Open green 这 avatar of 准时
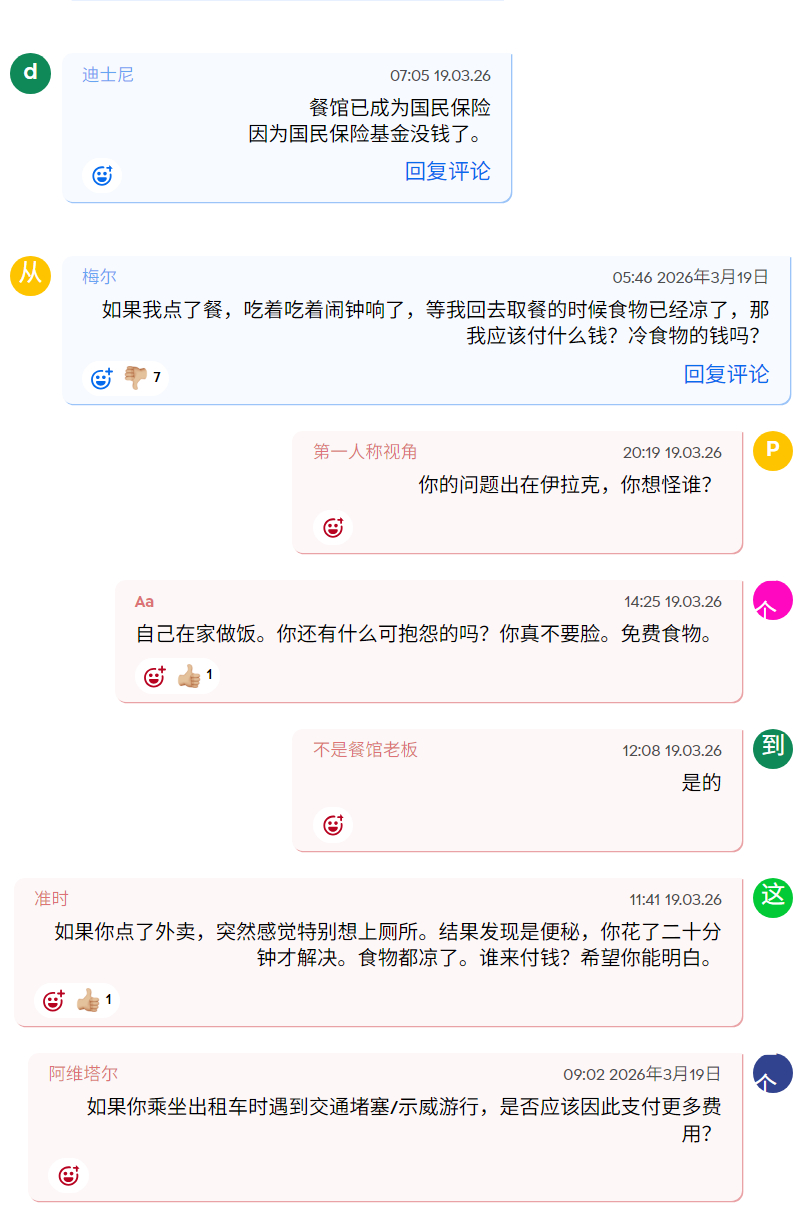The height and width of the screenshot is (1210, 800). click(773, 897)
